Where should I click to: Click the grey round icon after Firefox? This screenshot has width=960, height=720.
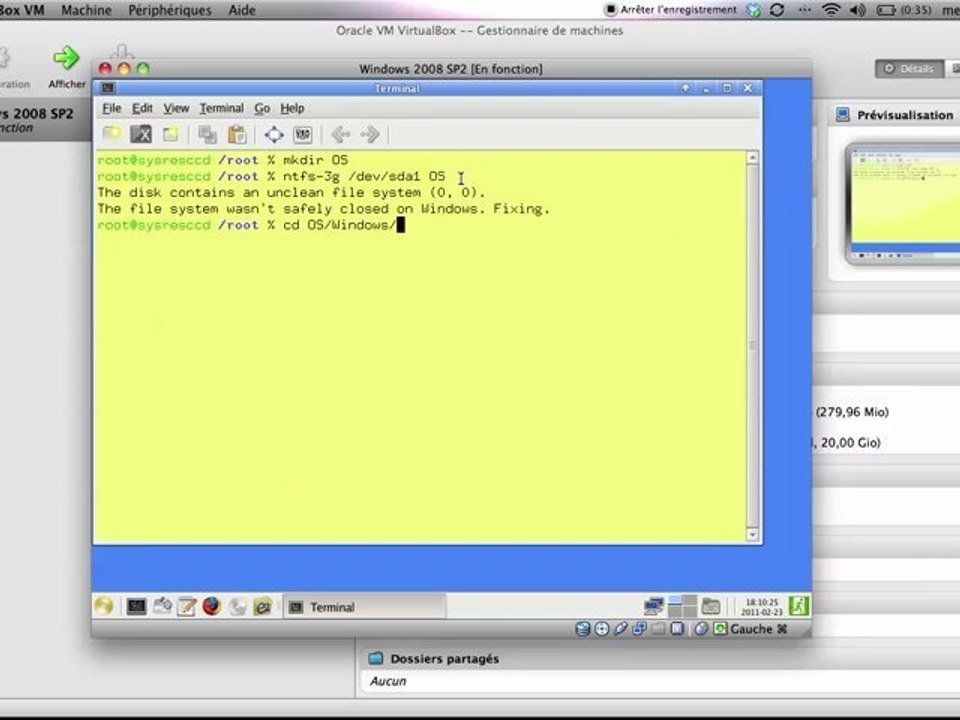238,606
